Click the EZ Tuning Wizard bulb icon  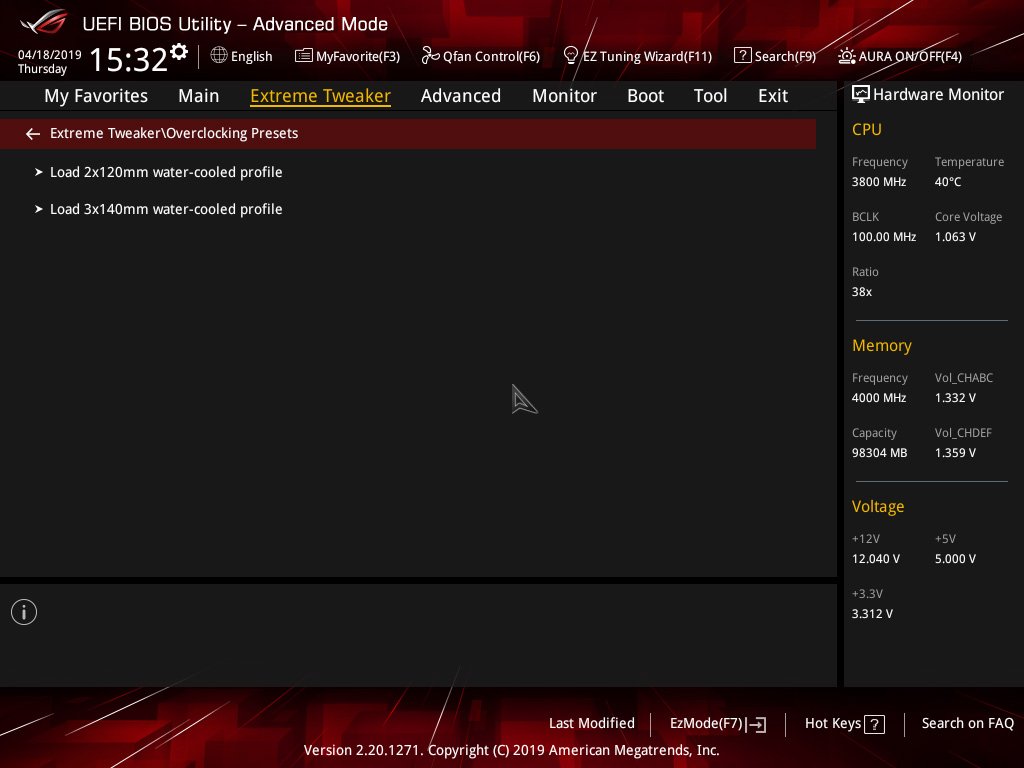click(571, 56)
